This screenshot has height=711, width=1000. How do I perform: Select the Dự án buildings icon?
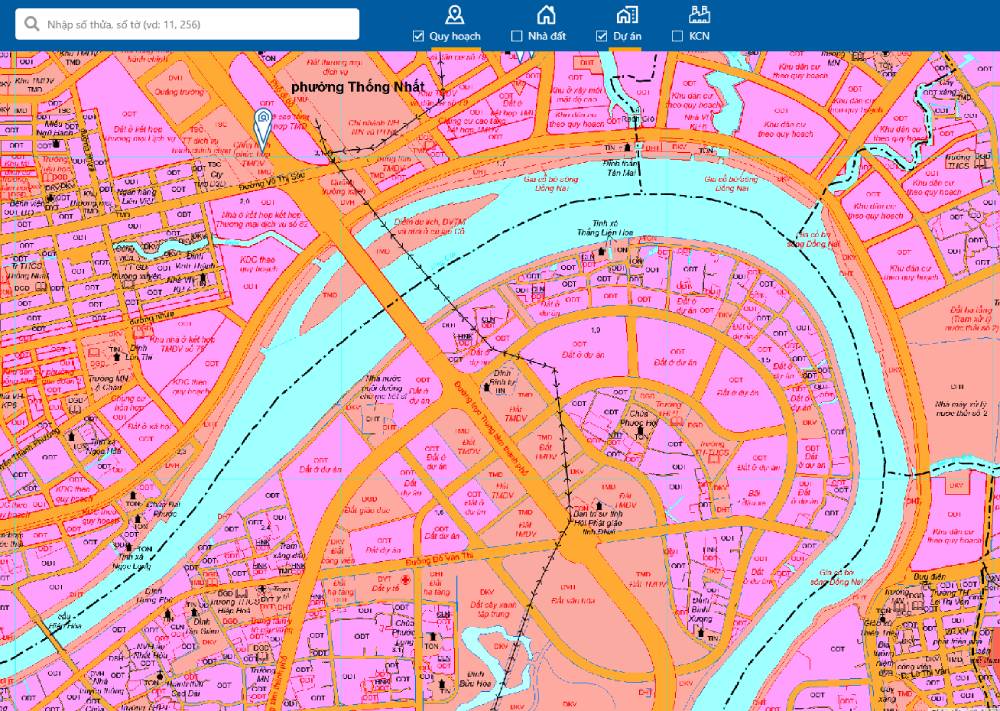[x=627, y=14]
